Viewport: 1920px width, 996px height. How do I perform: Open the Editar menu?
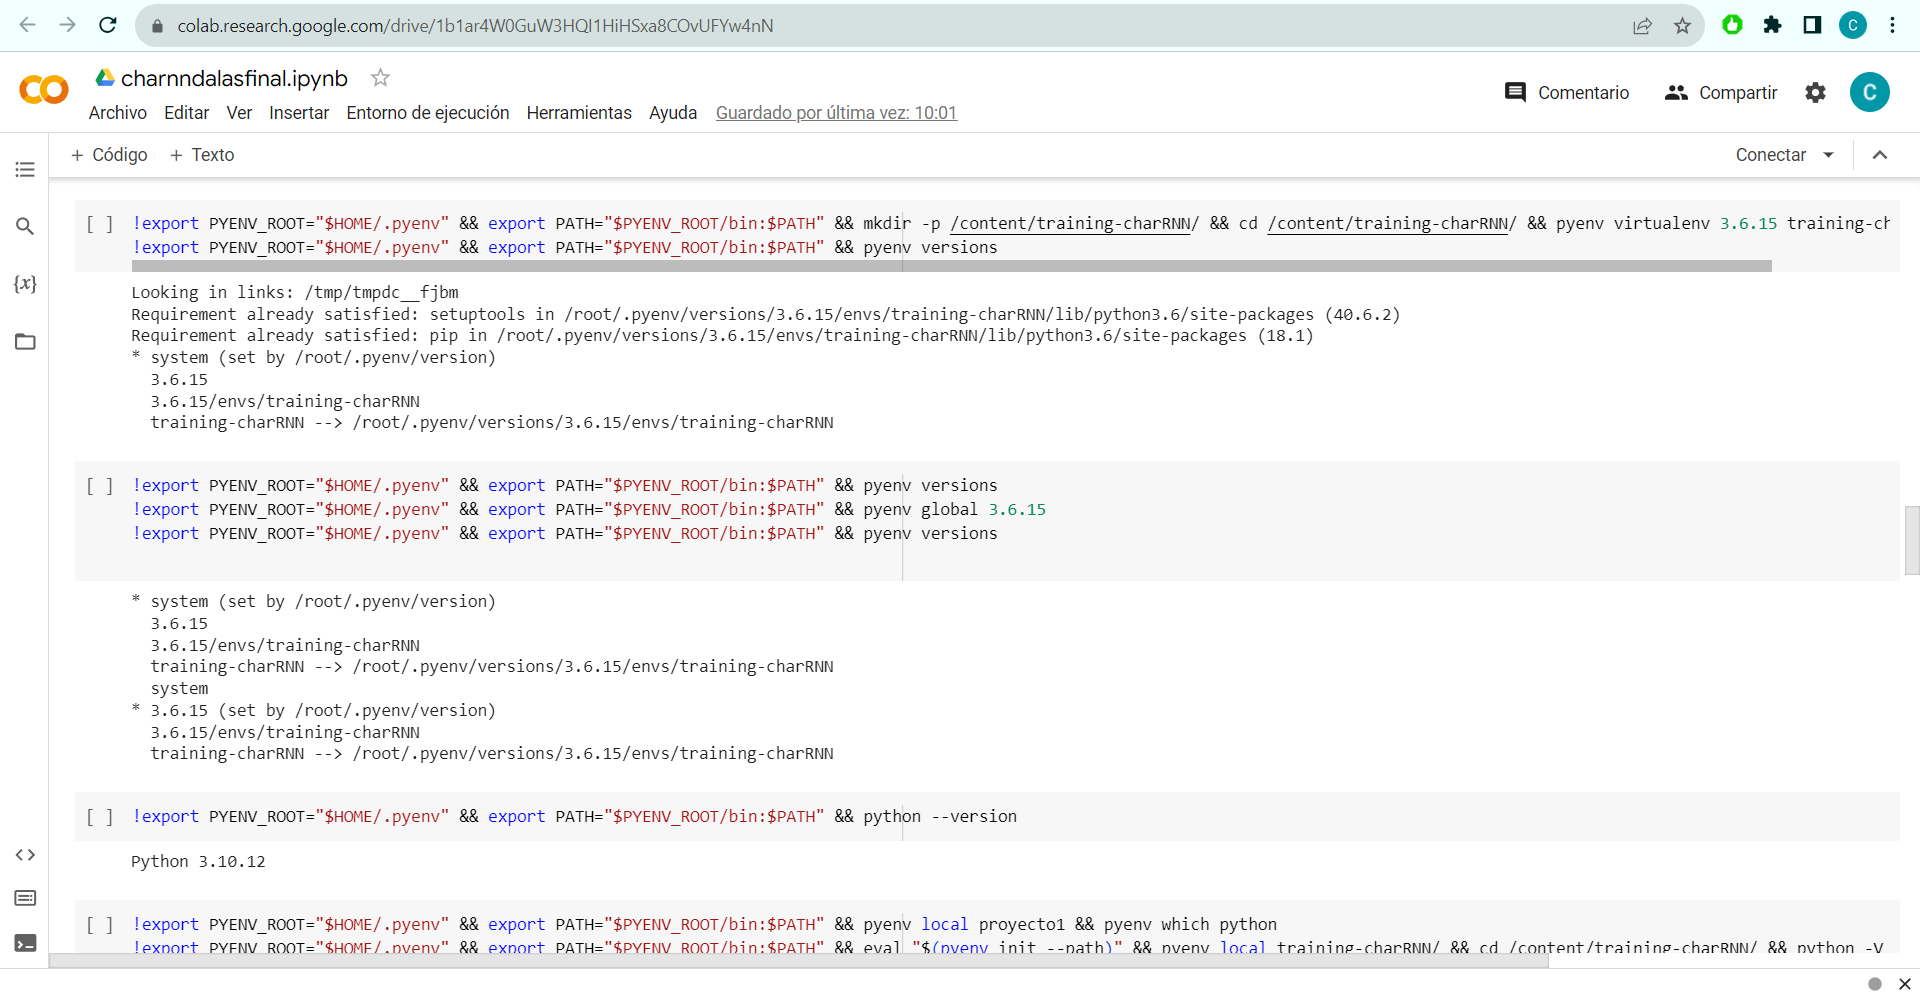tap(187, 113)
